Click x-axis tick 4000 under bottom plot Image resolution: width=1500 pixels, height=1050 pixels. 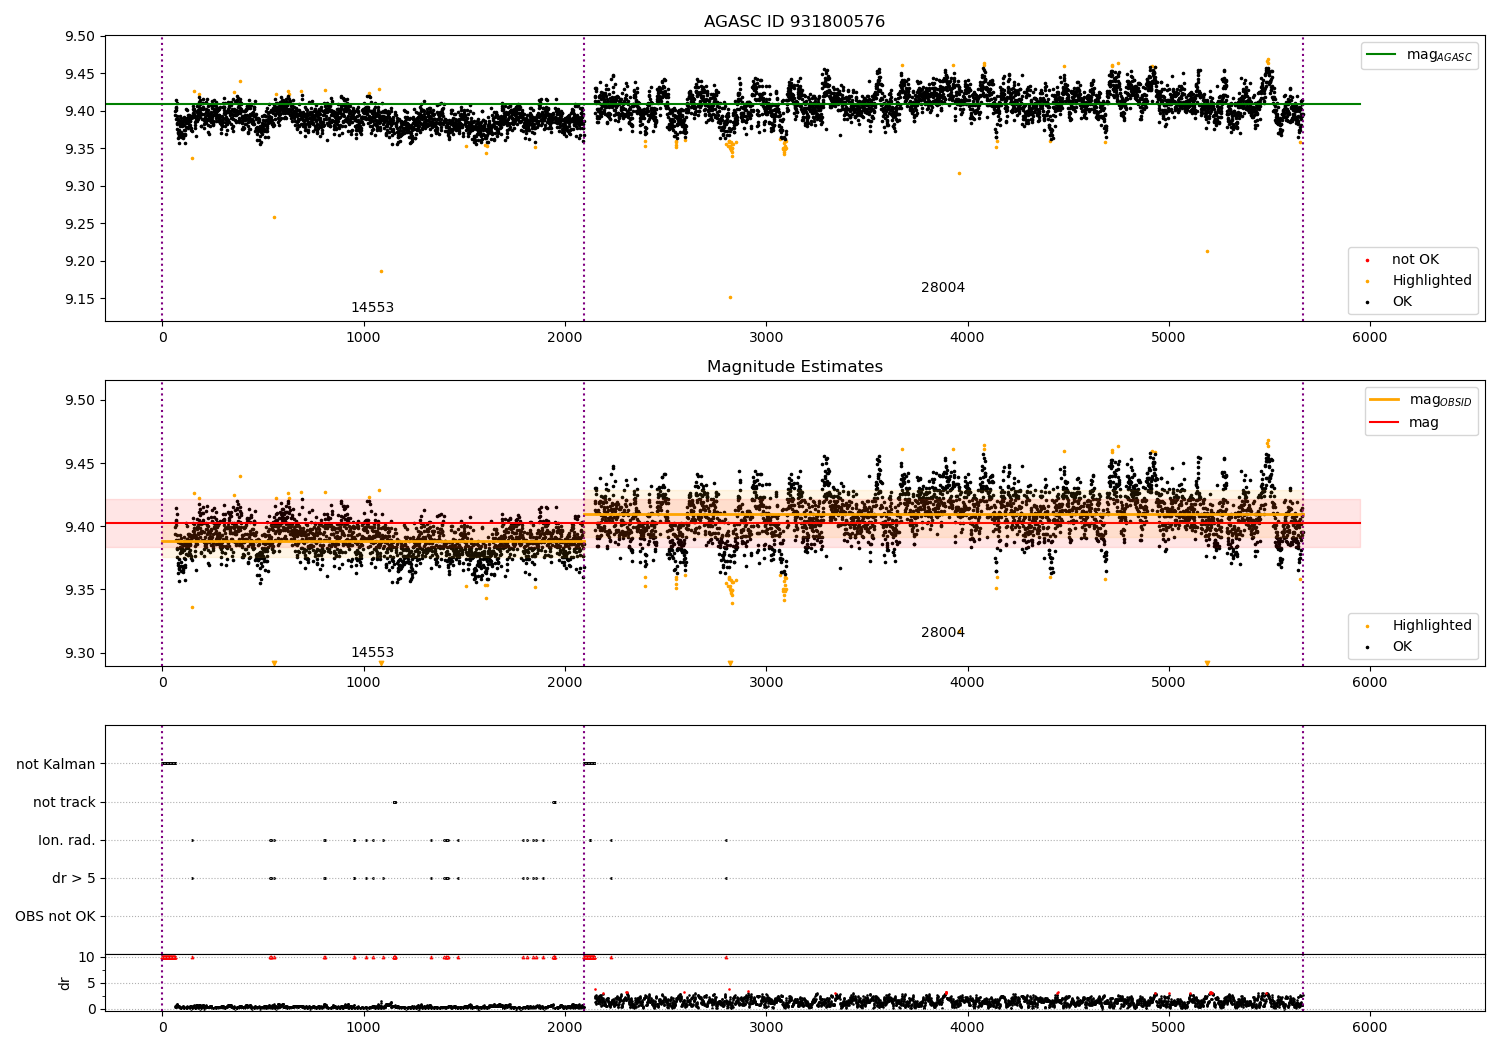(x=967, y=1027)
